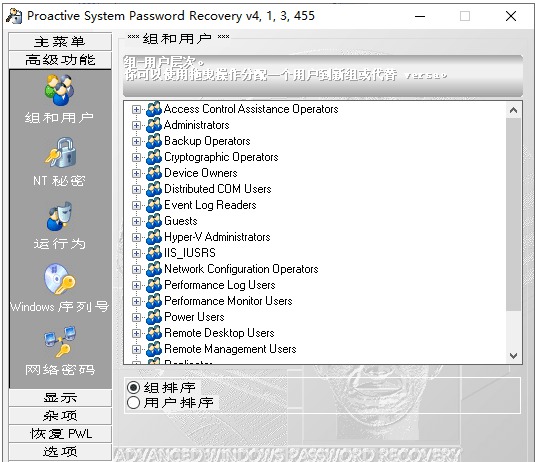Select the Performance Monitor Users label
Screen dimensions: 535x462
(228, 301)
